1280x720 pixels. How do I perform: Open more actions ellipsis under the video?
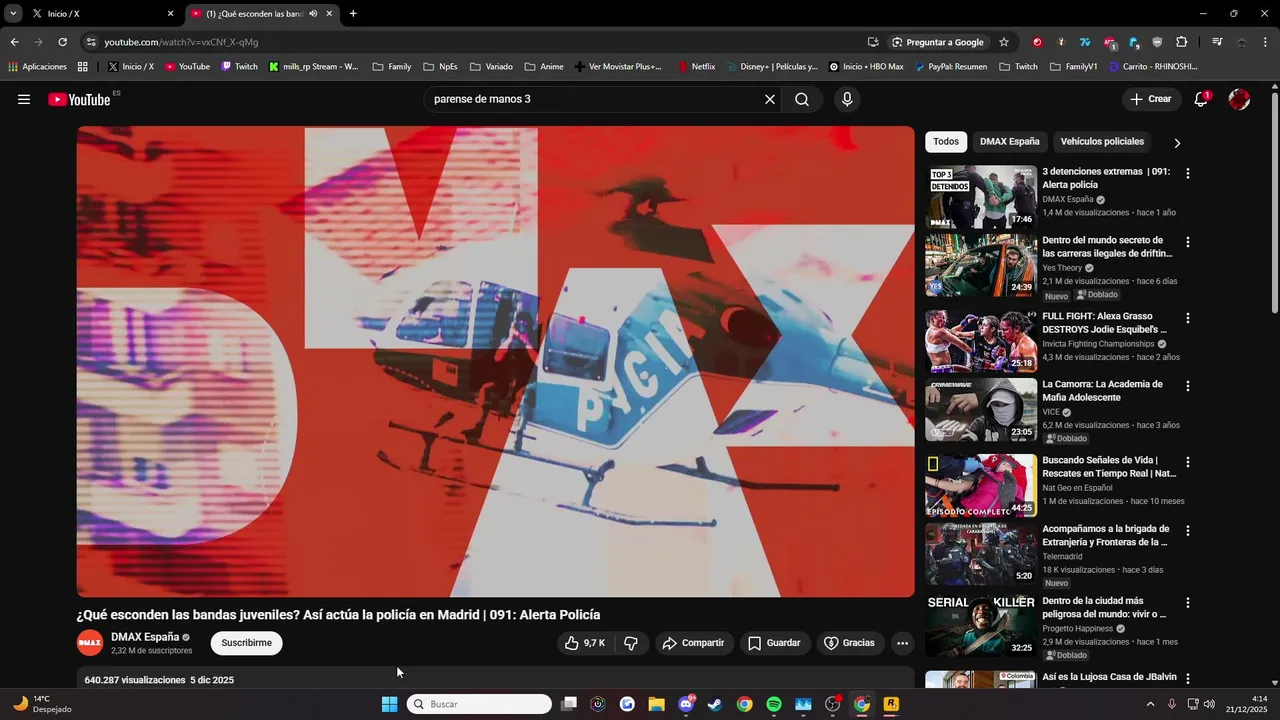[902, 643]
